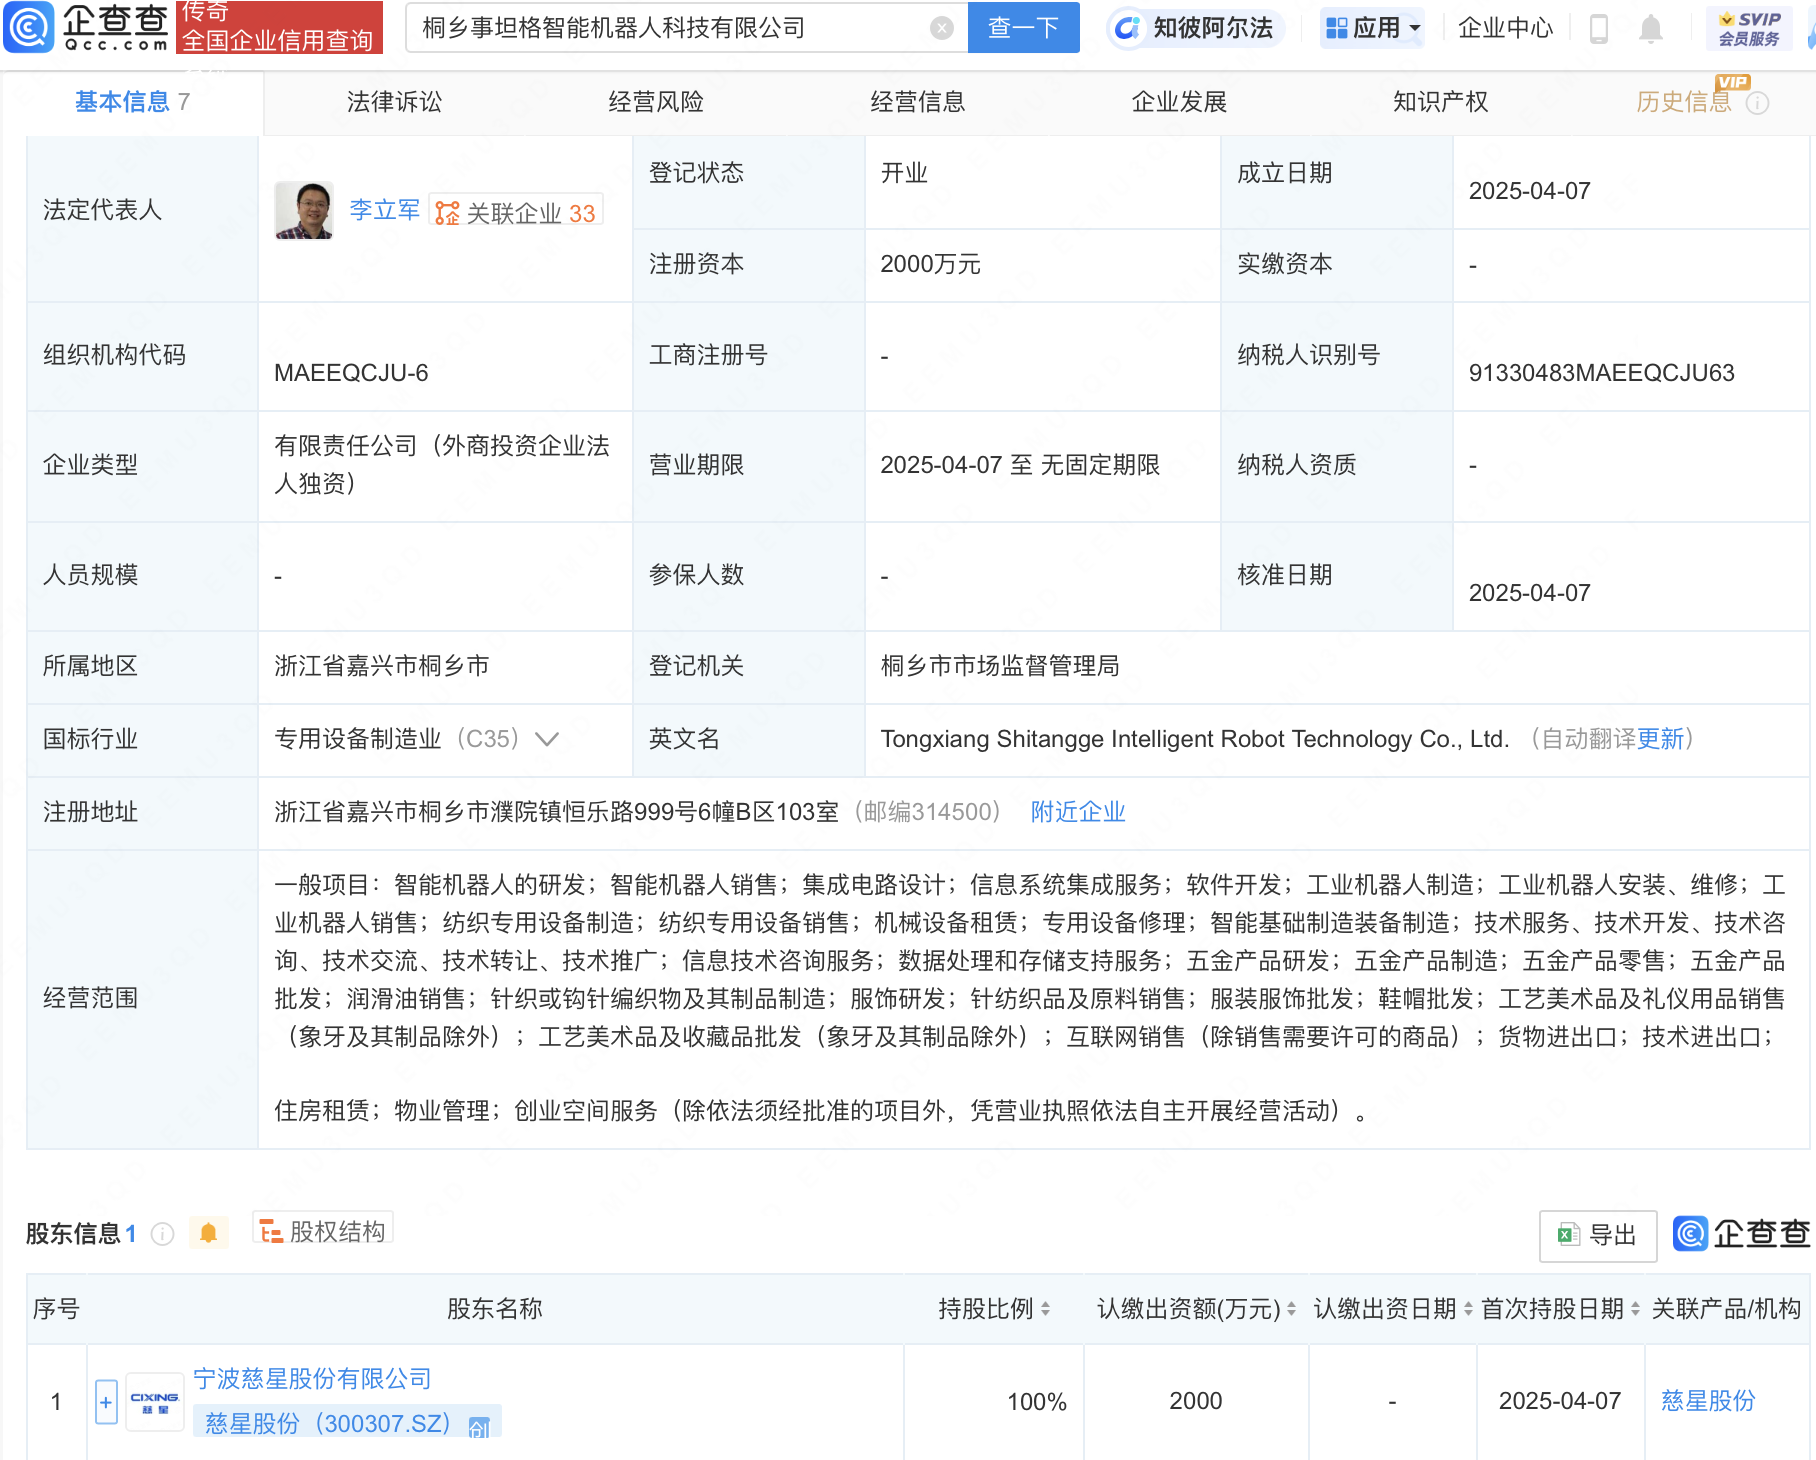
Task: Click the 查一下 search button
Action: (x=1023, y=28)
